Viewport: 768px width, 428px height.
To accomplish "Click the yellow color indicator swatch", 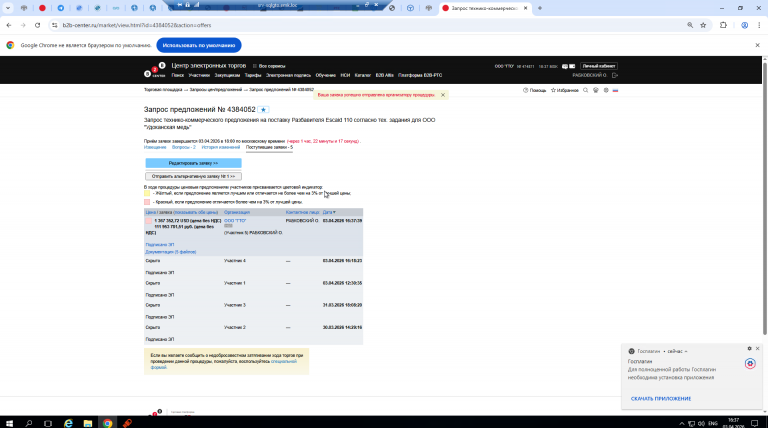I will point(147,193).
